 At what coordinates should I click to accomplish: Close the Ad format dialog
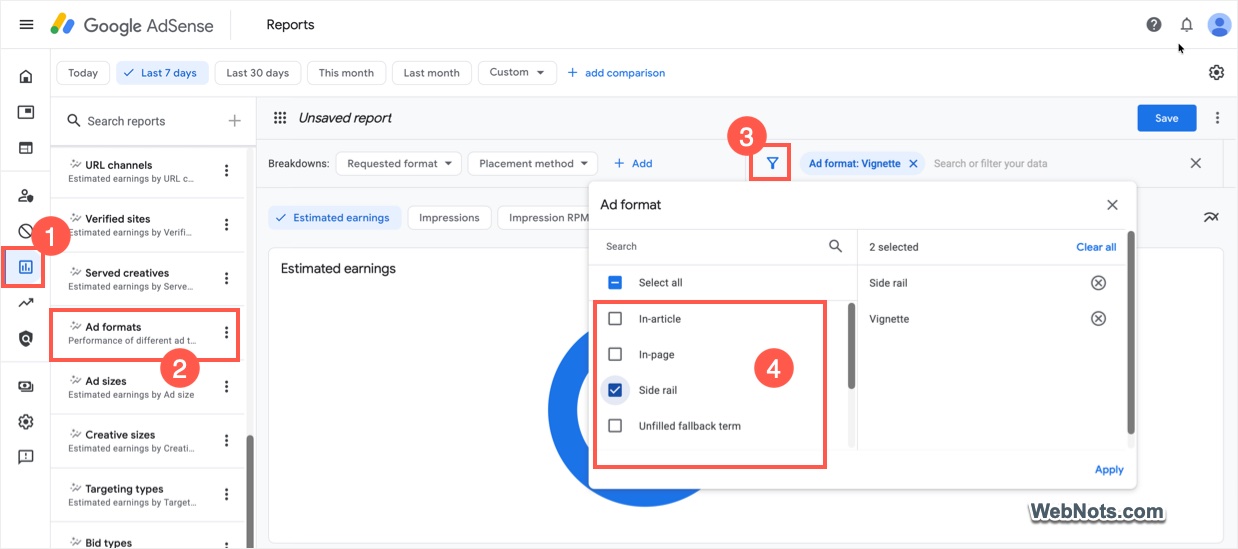[1112, 205]
